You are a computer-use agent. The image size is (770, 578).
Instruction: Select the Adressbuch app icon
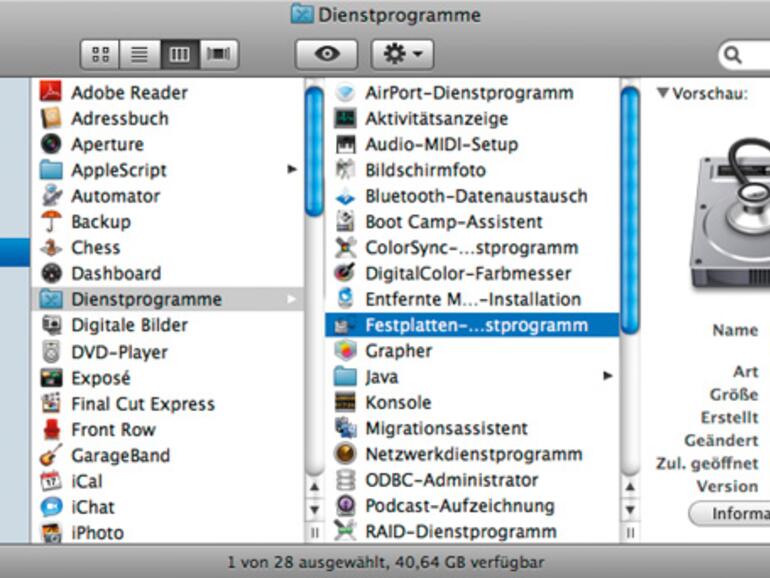[51, 118]
